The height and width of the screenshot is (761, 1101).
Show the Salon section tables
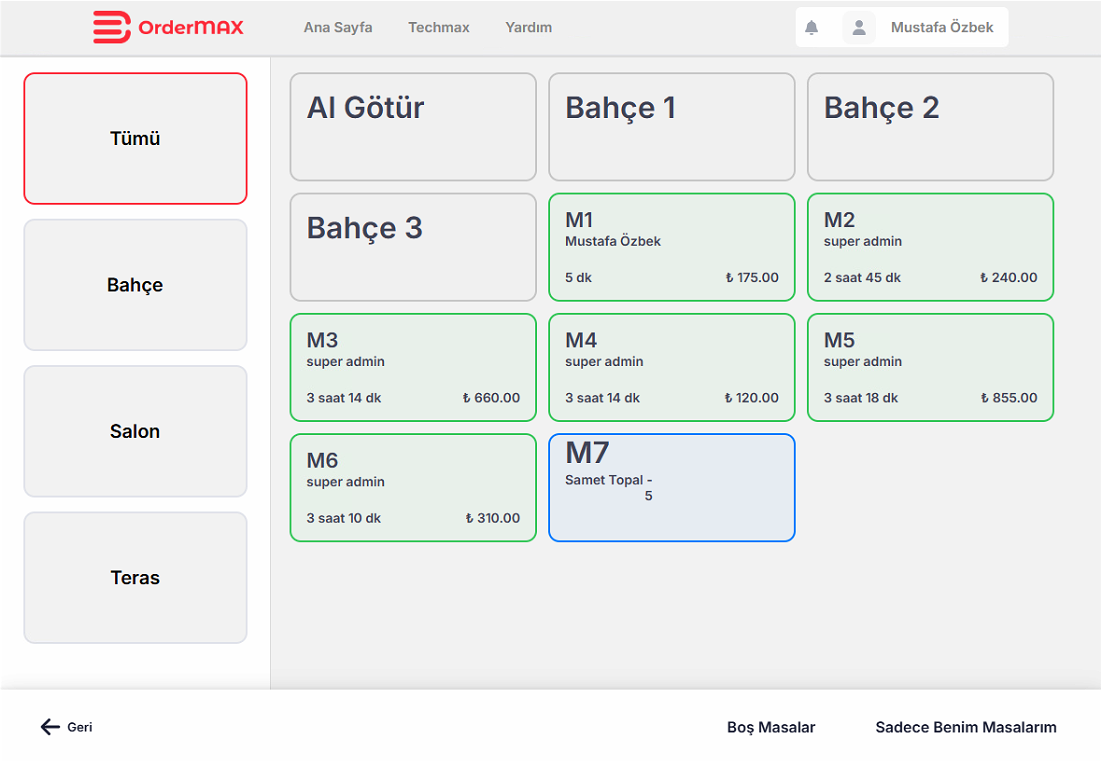point(135,432)
